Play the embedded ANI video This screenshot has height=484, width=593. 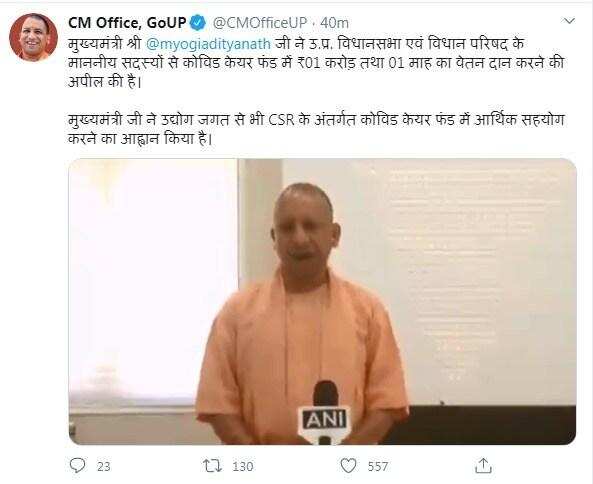pos(322,301)
